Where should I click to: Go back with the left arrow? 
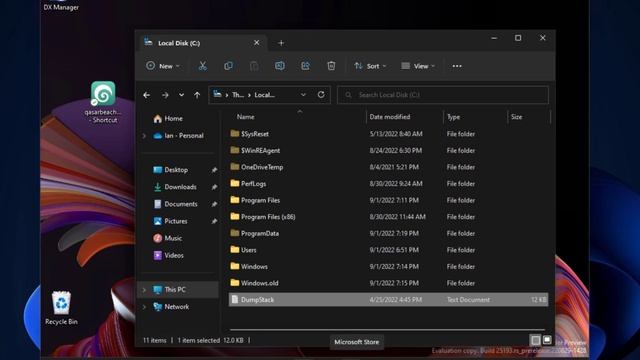[147, 95]
